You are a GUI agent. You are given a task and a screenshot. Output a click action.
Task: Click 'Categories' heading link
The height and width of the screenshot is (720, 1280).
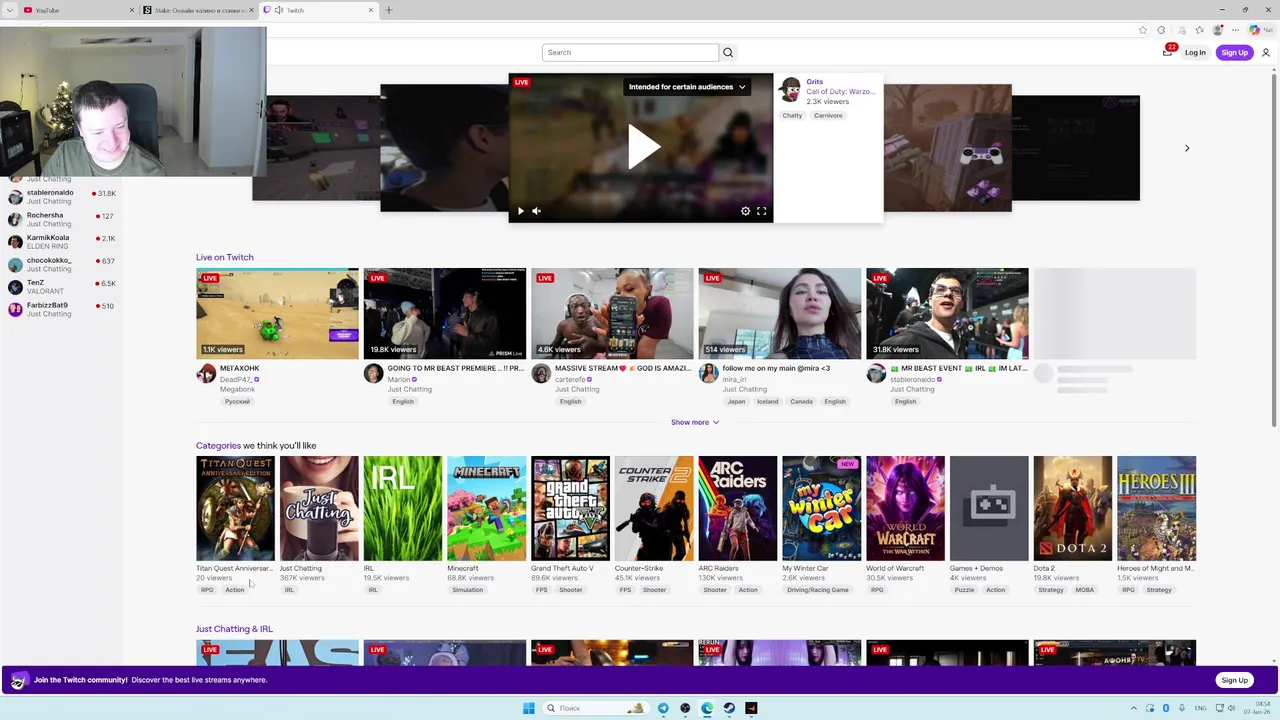218,446
